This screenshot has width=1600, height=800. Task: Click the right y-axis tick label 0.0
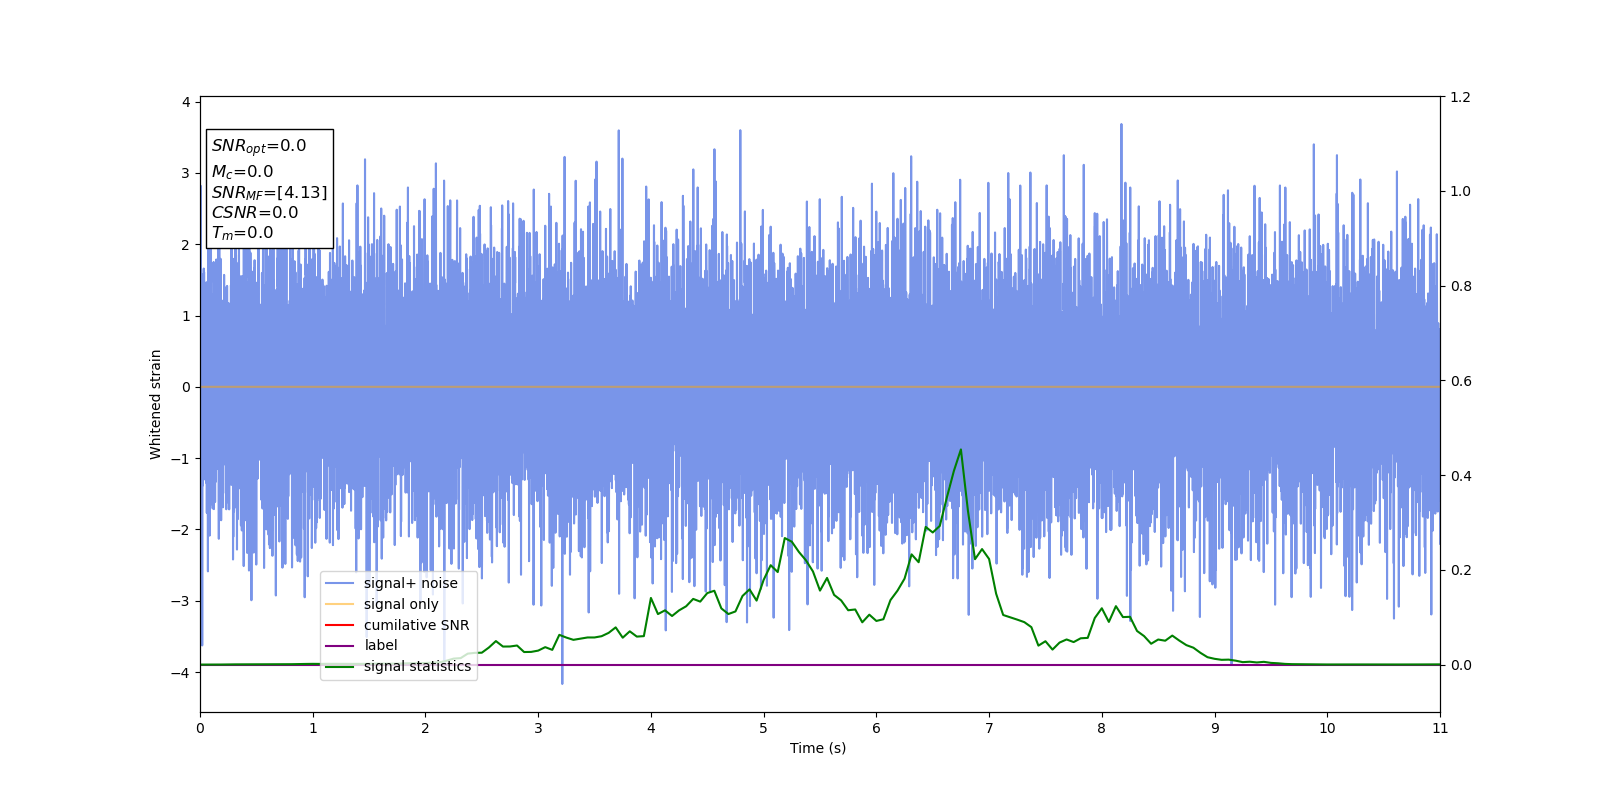pos(1460,665)
